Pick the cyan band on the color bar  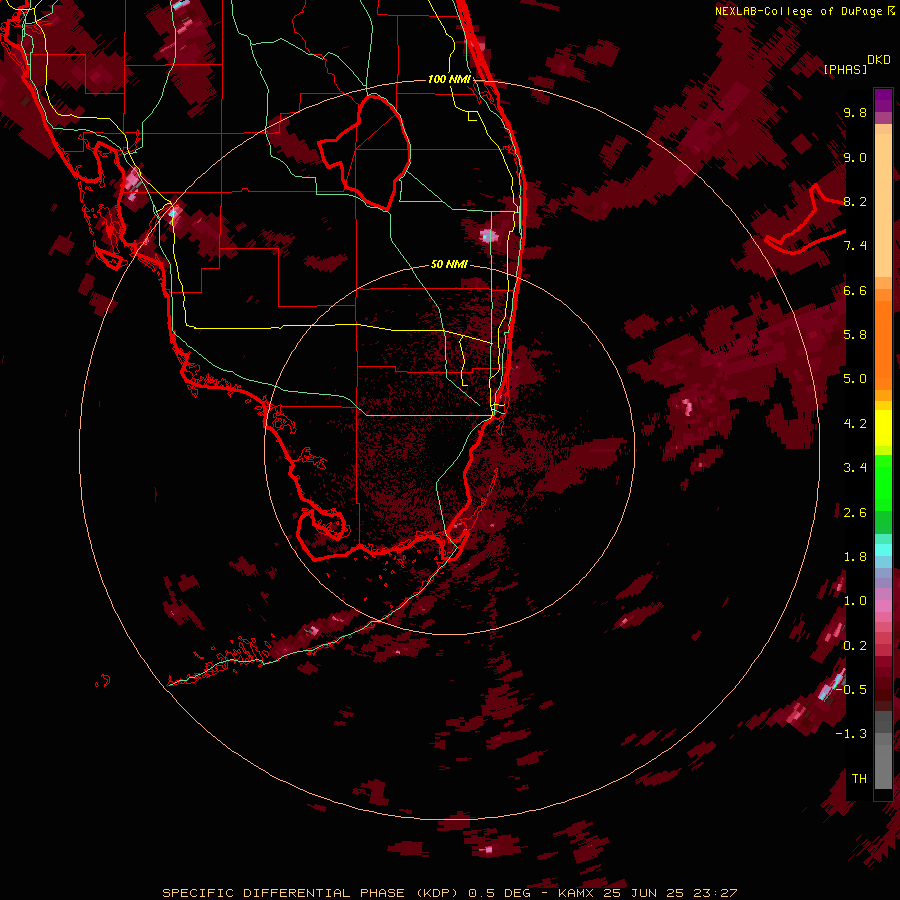(883, 549)
